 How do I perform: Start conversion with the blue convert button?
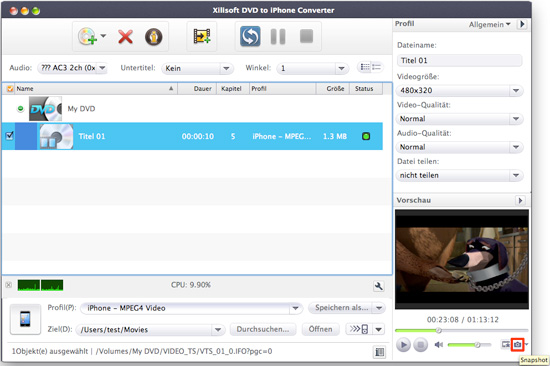(x=250, y=36)
